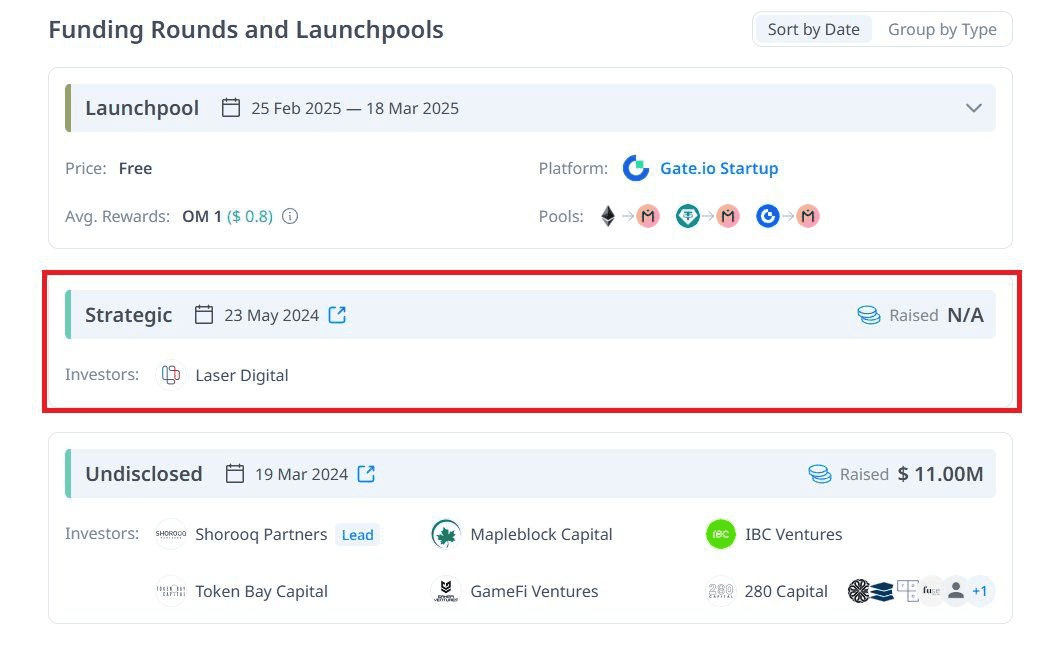Expand the Launchpool round details chevron
This screenshot has width=1040, height=645.
click(x=973, y=108)
